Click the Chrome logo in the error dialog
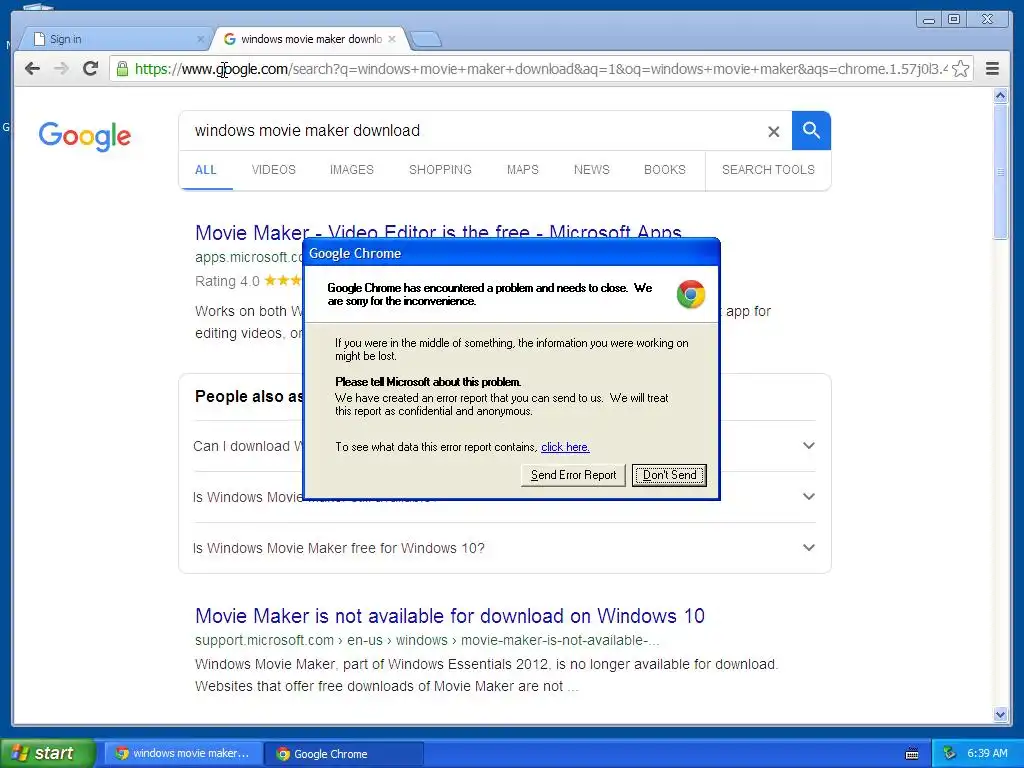The width and height of the screenshot is (1024, 768). (690, 295)
